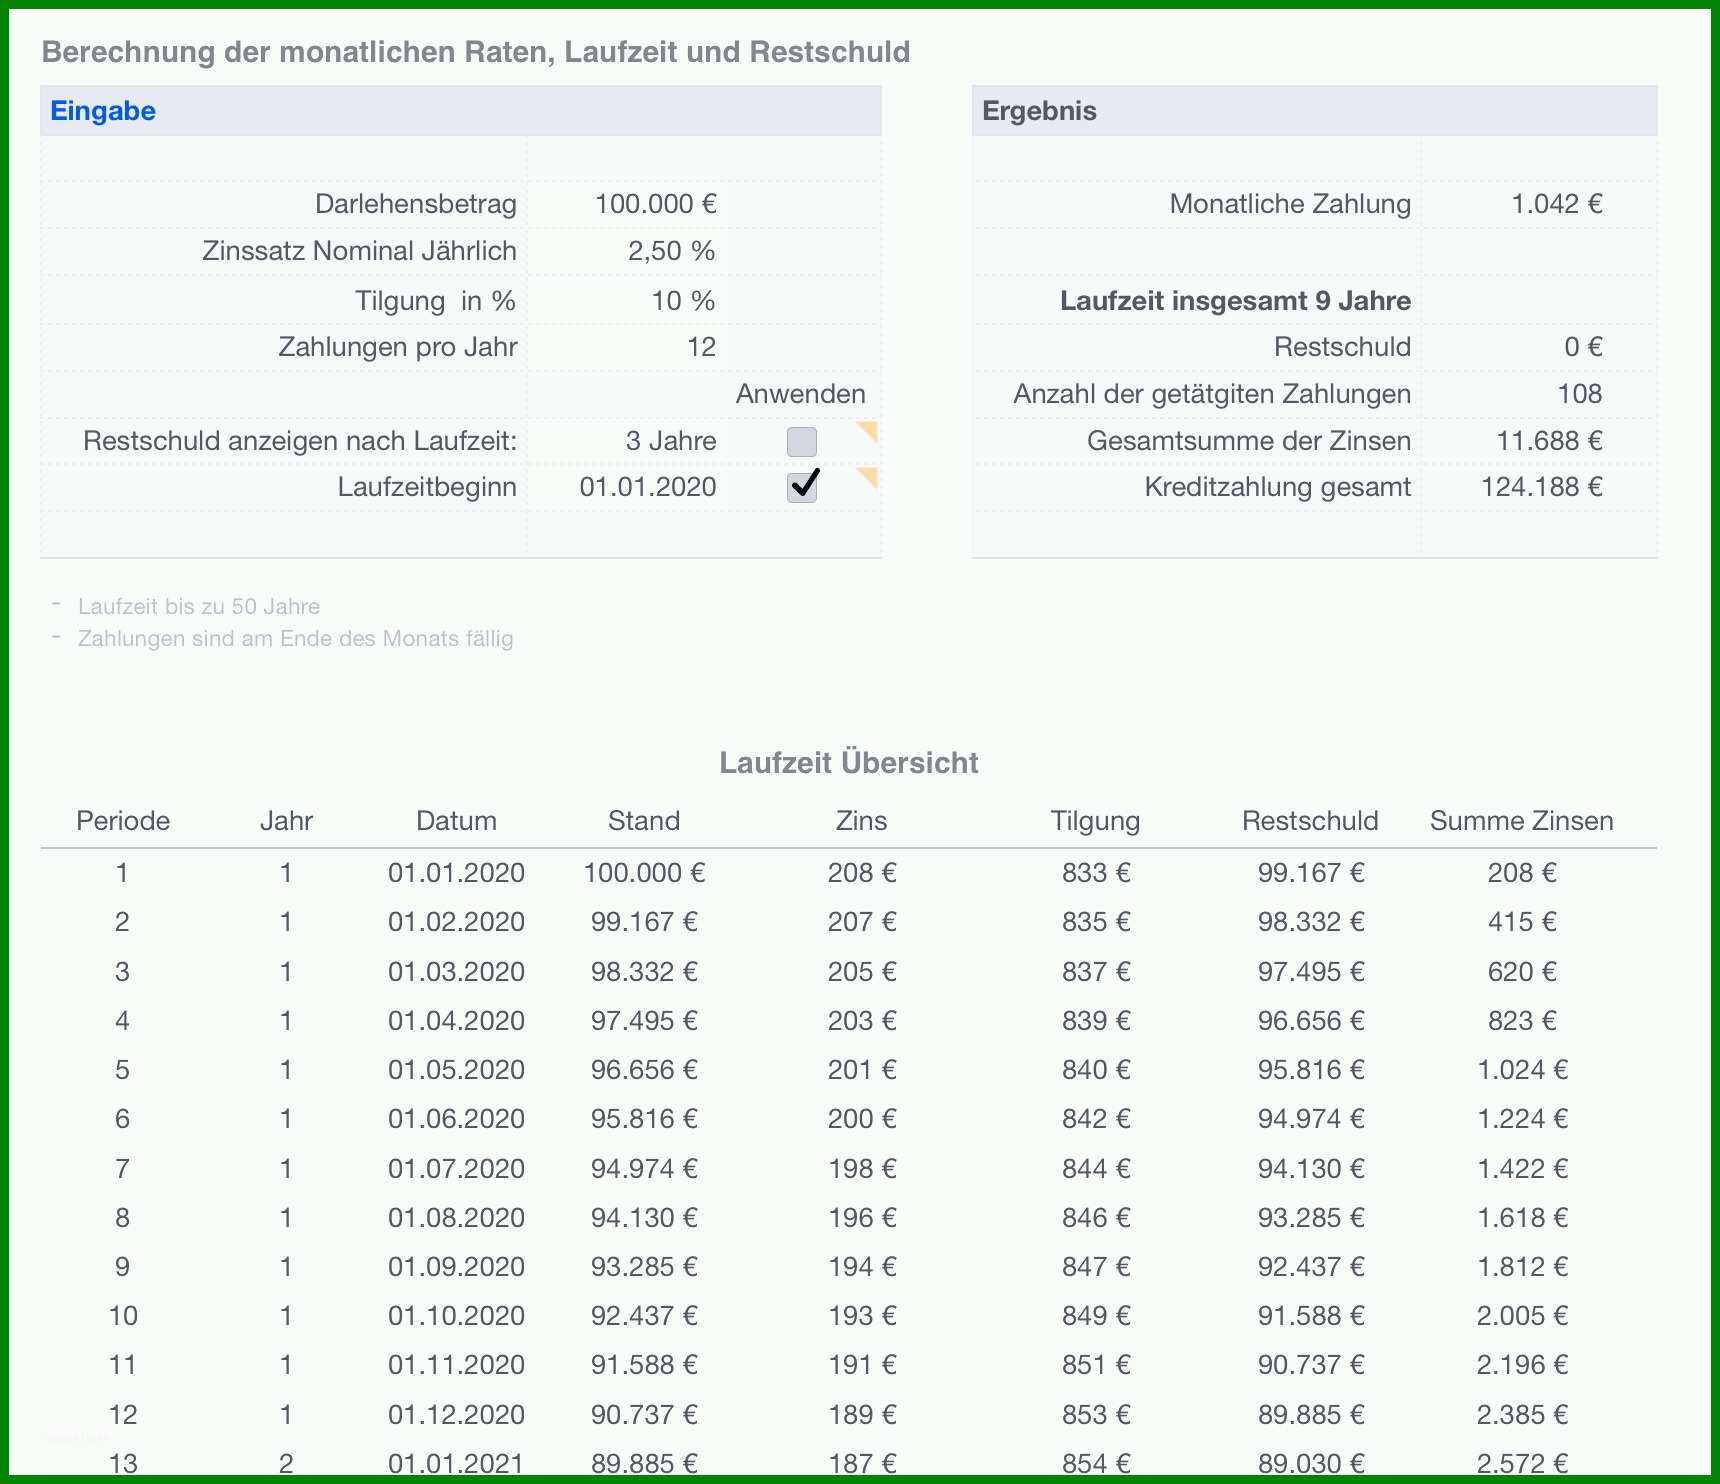Select Zins cell 207 € in period 2
Screen dimensions: 1720x1484
(x=861, y=922)
